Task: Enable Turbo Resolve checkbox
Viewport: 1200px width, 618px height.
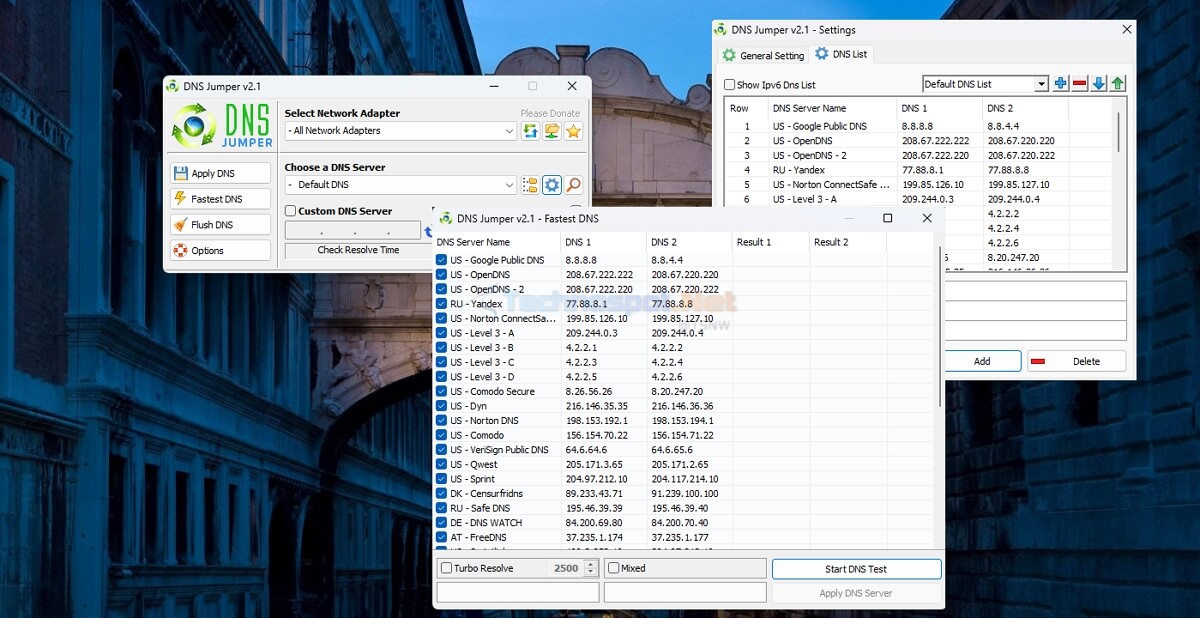Action: (x=447, y=568)
